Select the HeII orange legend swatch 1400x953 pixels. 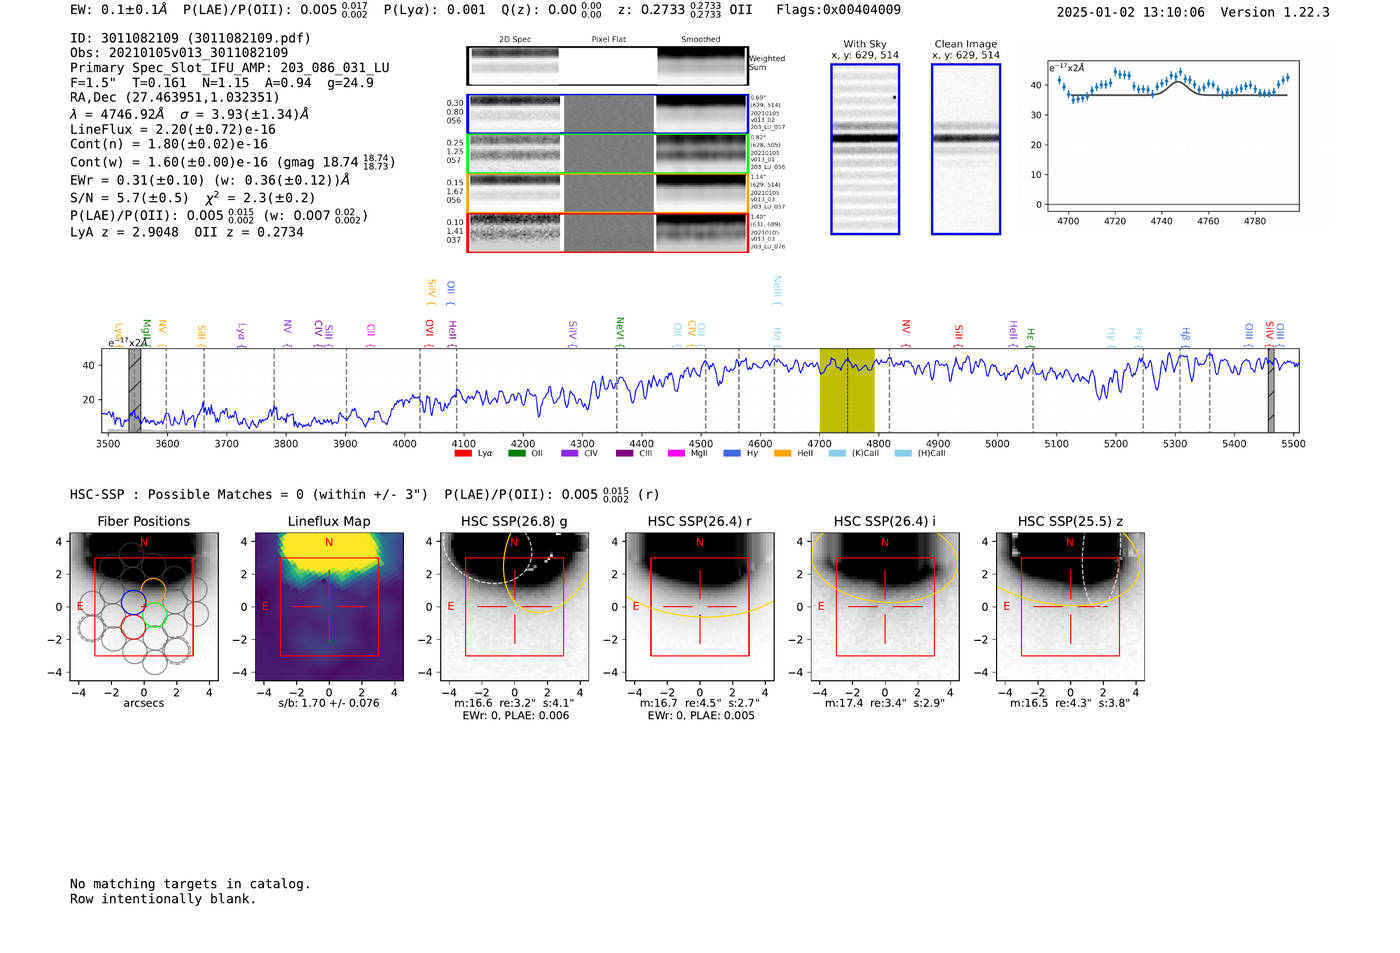782,453
